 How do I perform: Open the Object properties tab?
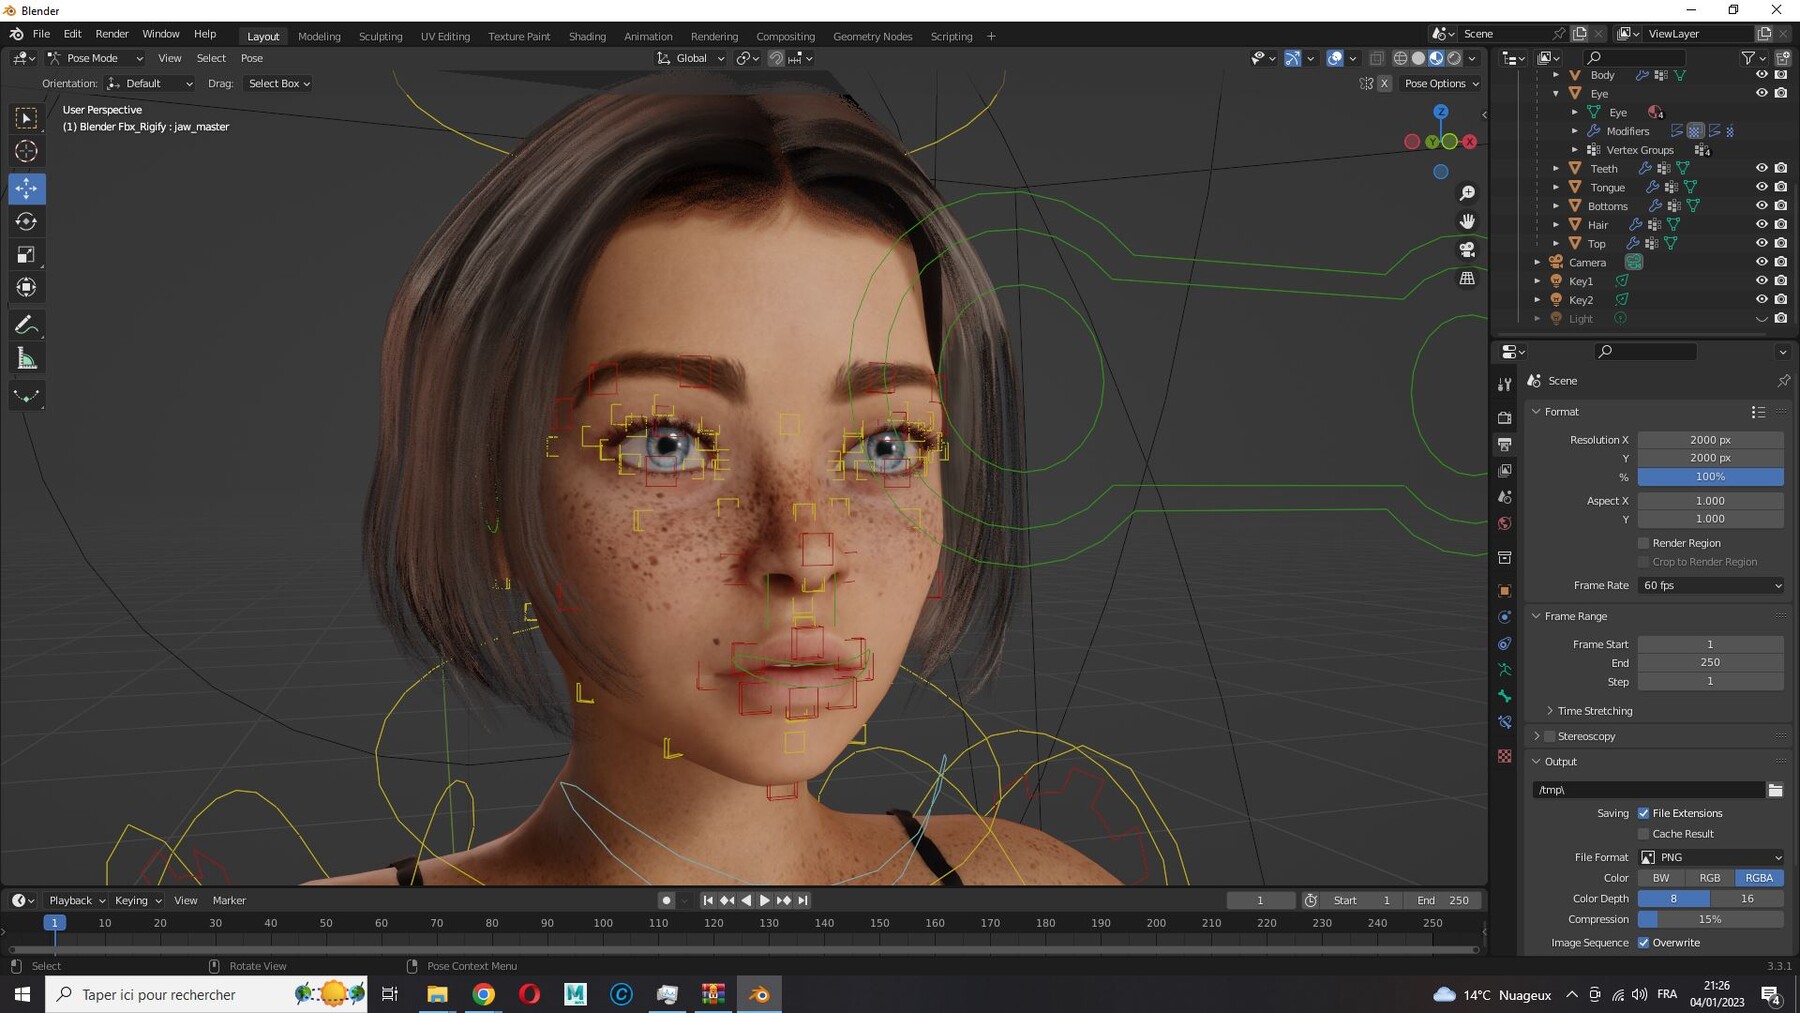(x=1504, y=590)
